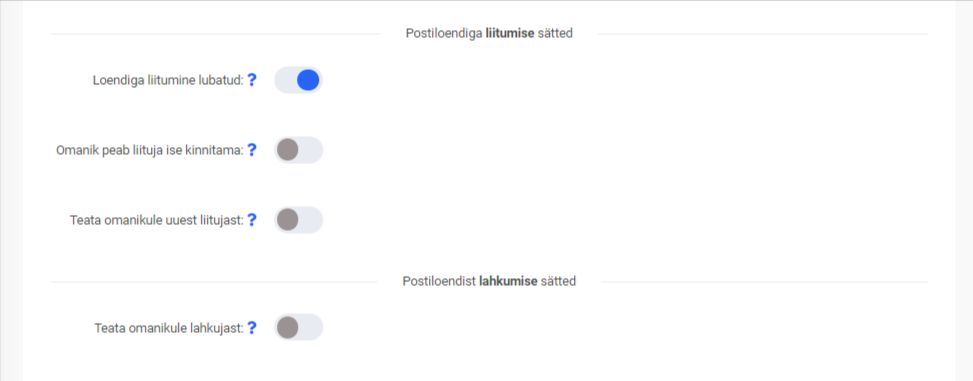
Task: Click the Omanik peab liituja ise kinnitama label
Action: 150,151
